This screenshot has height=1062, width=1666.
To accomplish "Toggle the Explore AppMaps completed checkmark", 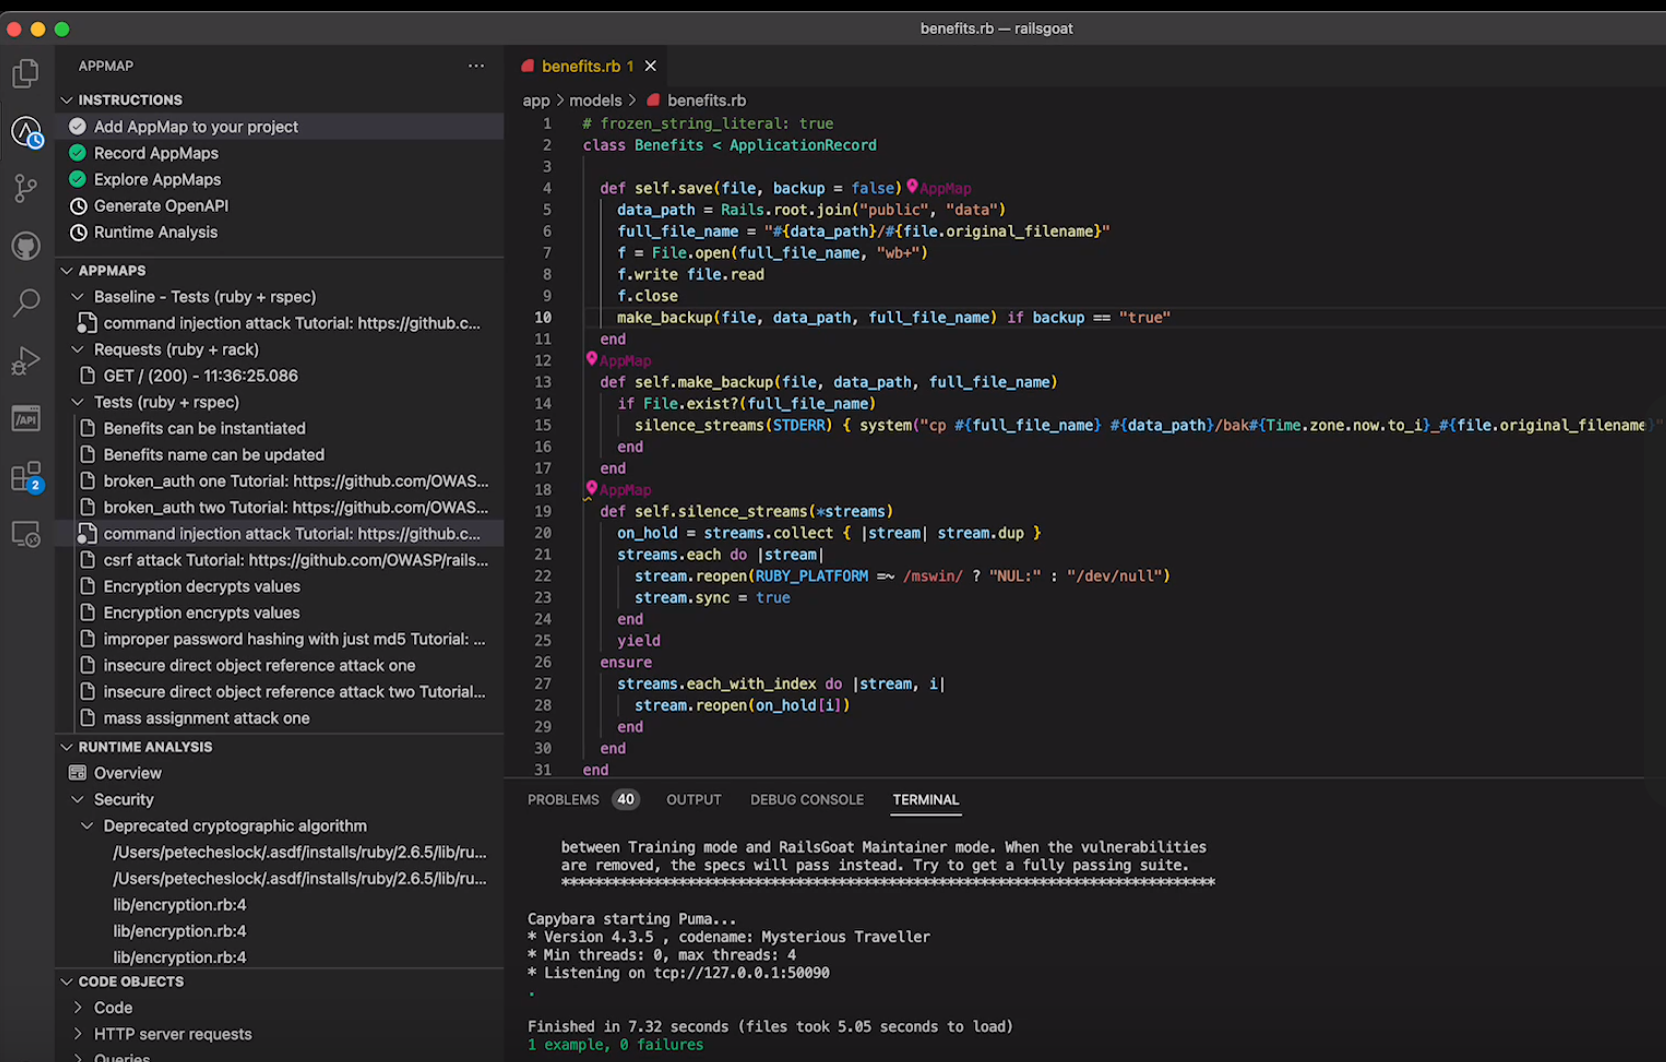I will pyautogui.click(x=77, y=179).
